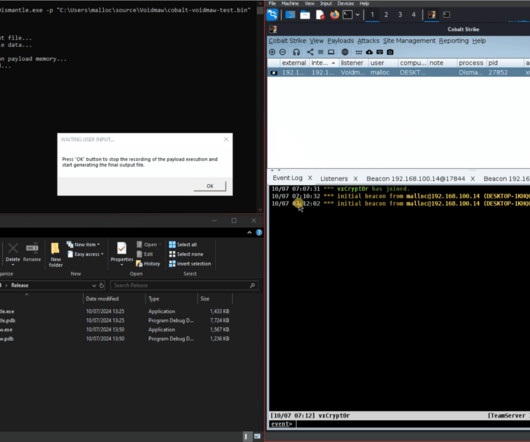Viewport: 530px width, 442px height.
Task: Open the address bar history dropdown chevron
Action: [94, 286]
